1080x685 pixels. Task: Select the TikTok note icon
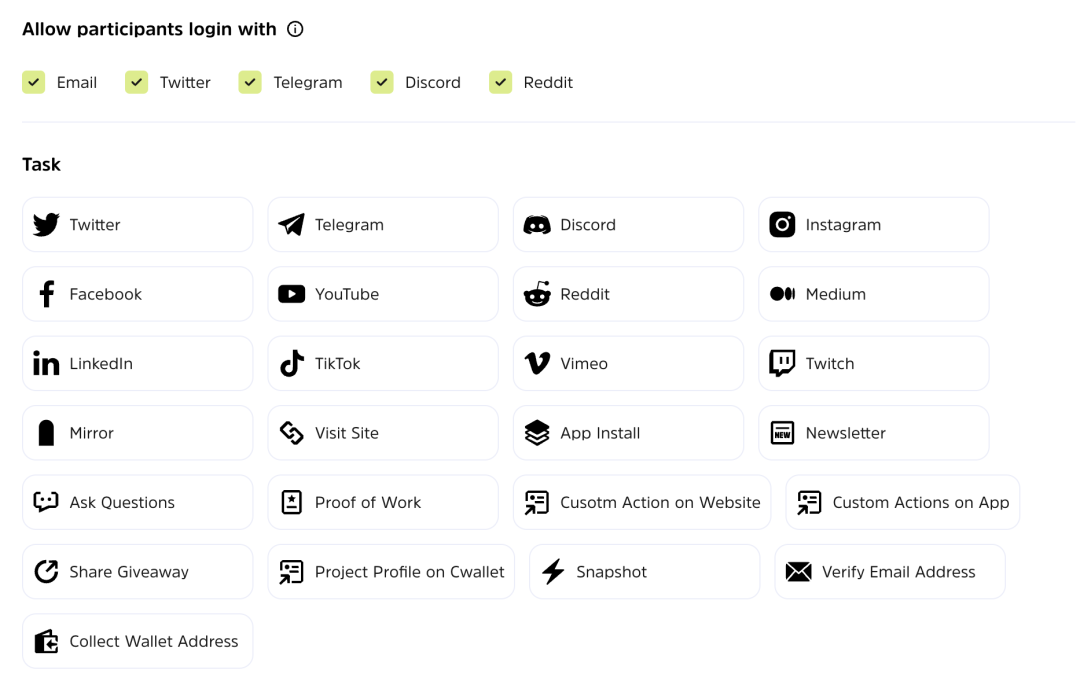[291, 364]
